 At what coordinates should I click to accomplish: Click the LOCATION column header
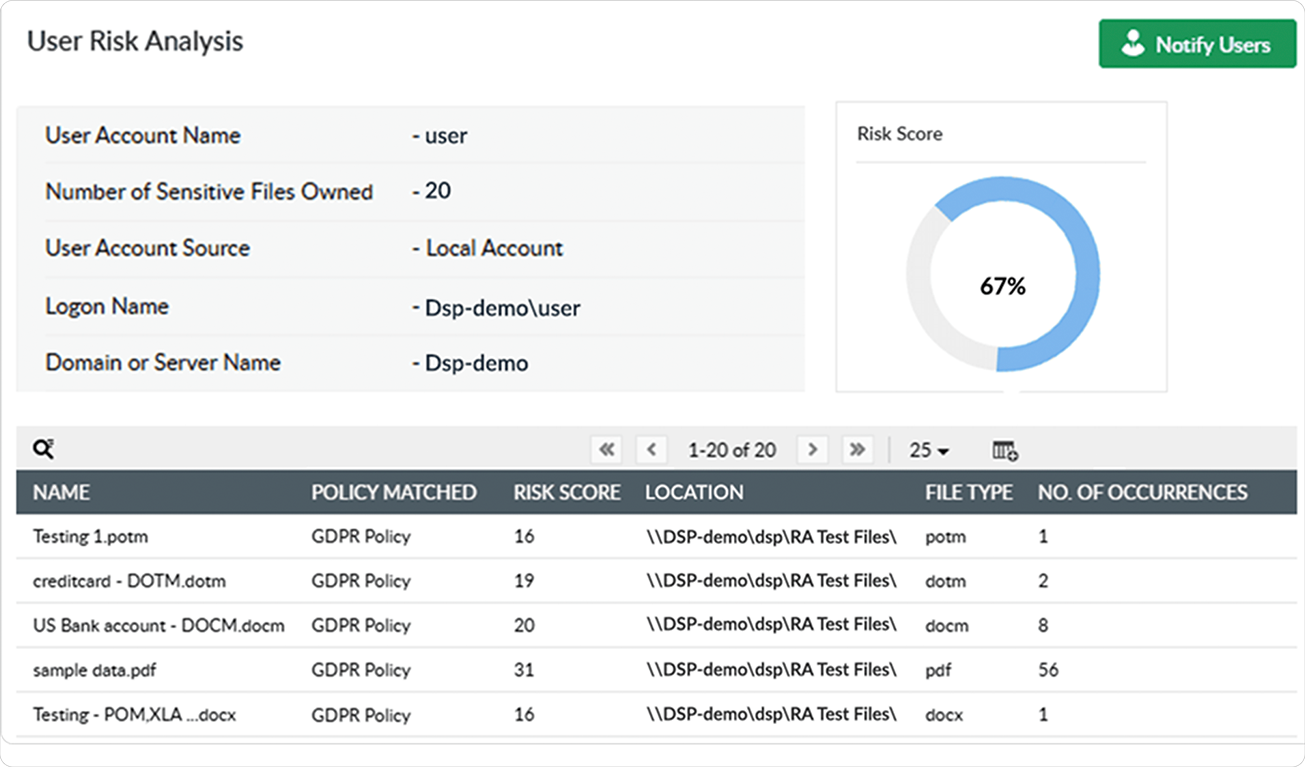click(x=694, y=492)
